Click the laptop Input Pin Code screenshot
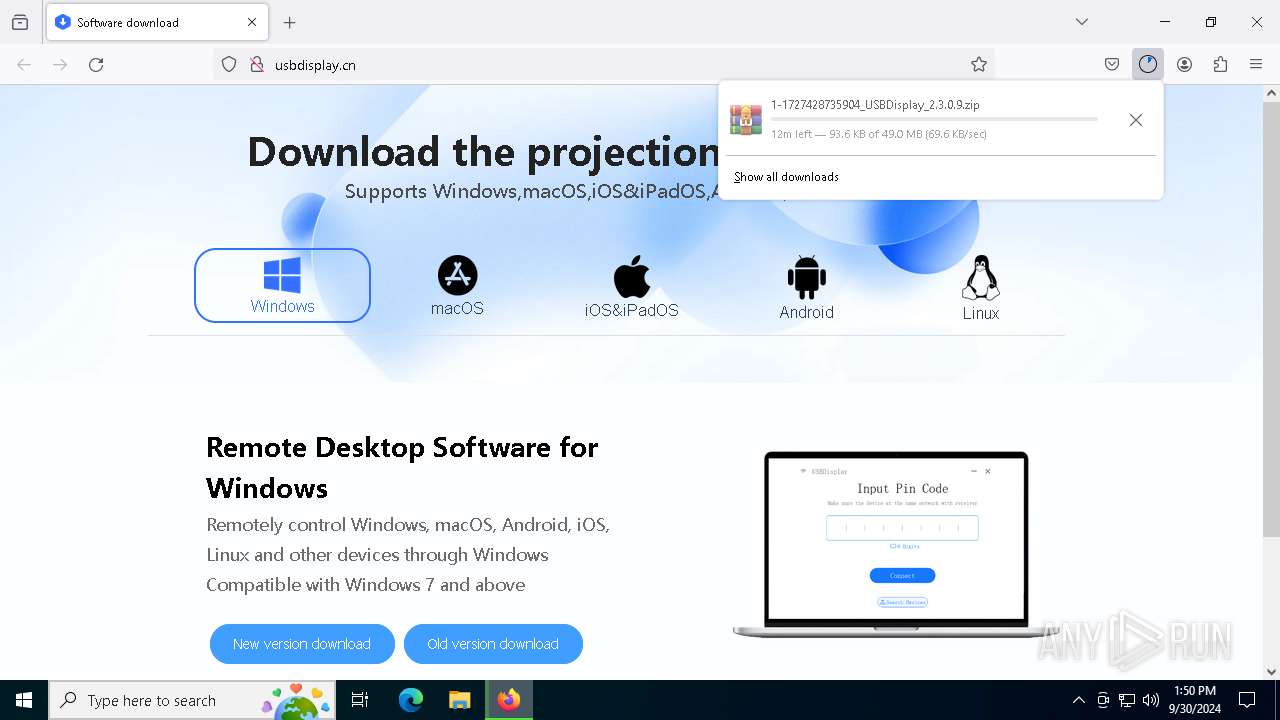 [896, 544]
